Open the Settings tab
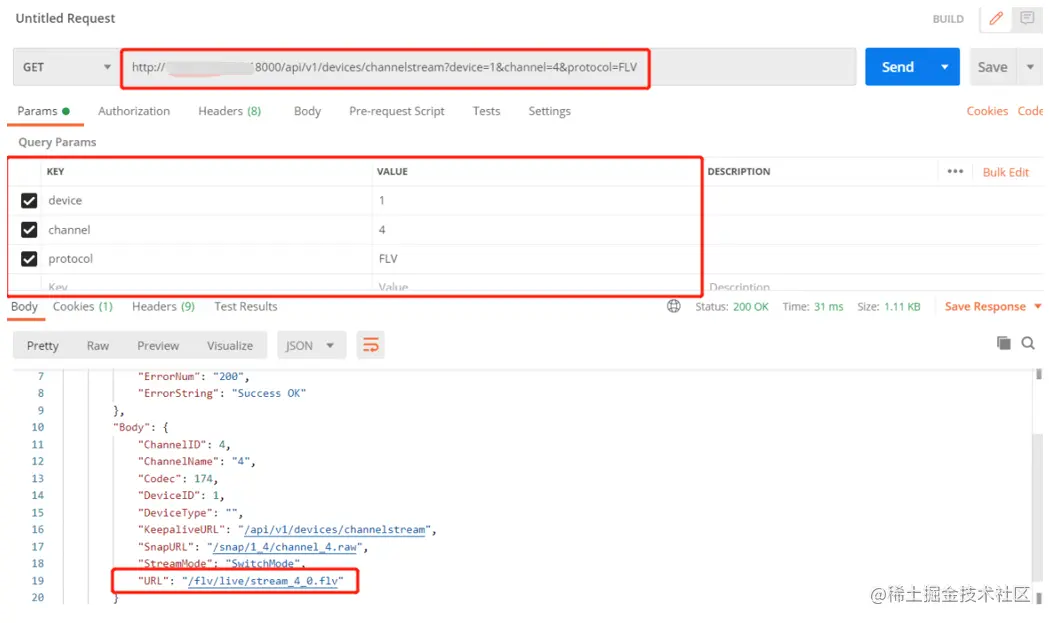This screenshot has height=623, width=1049. point(549,111)
